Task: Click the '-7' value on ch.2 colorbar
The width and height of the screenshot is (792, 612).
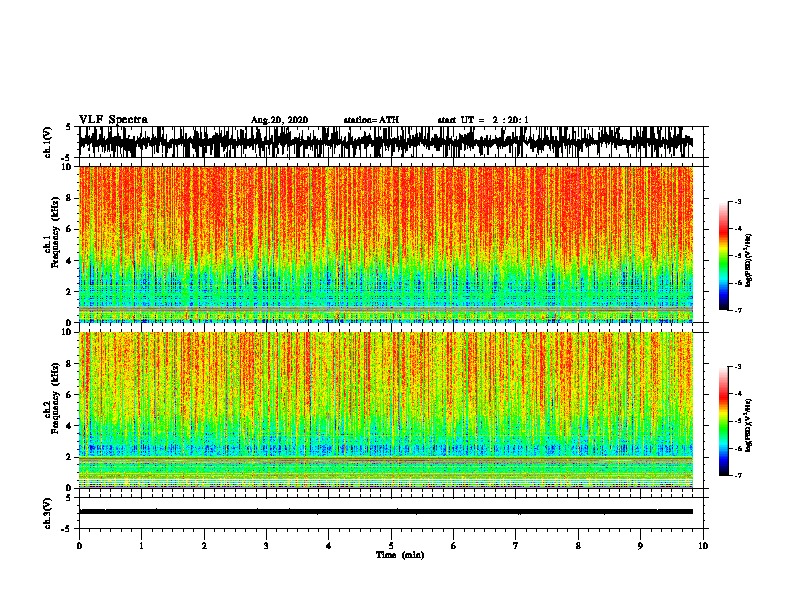Action: coord(737,475)
